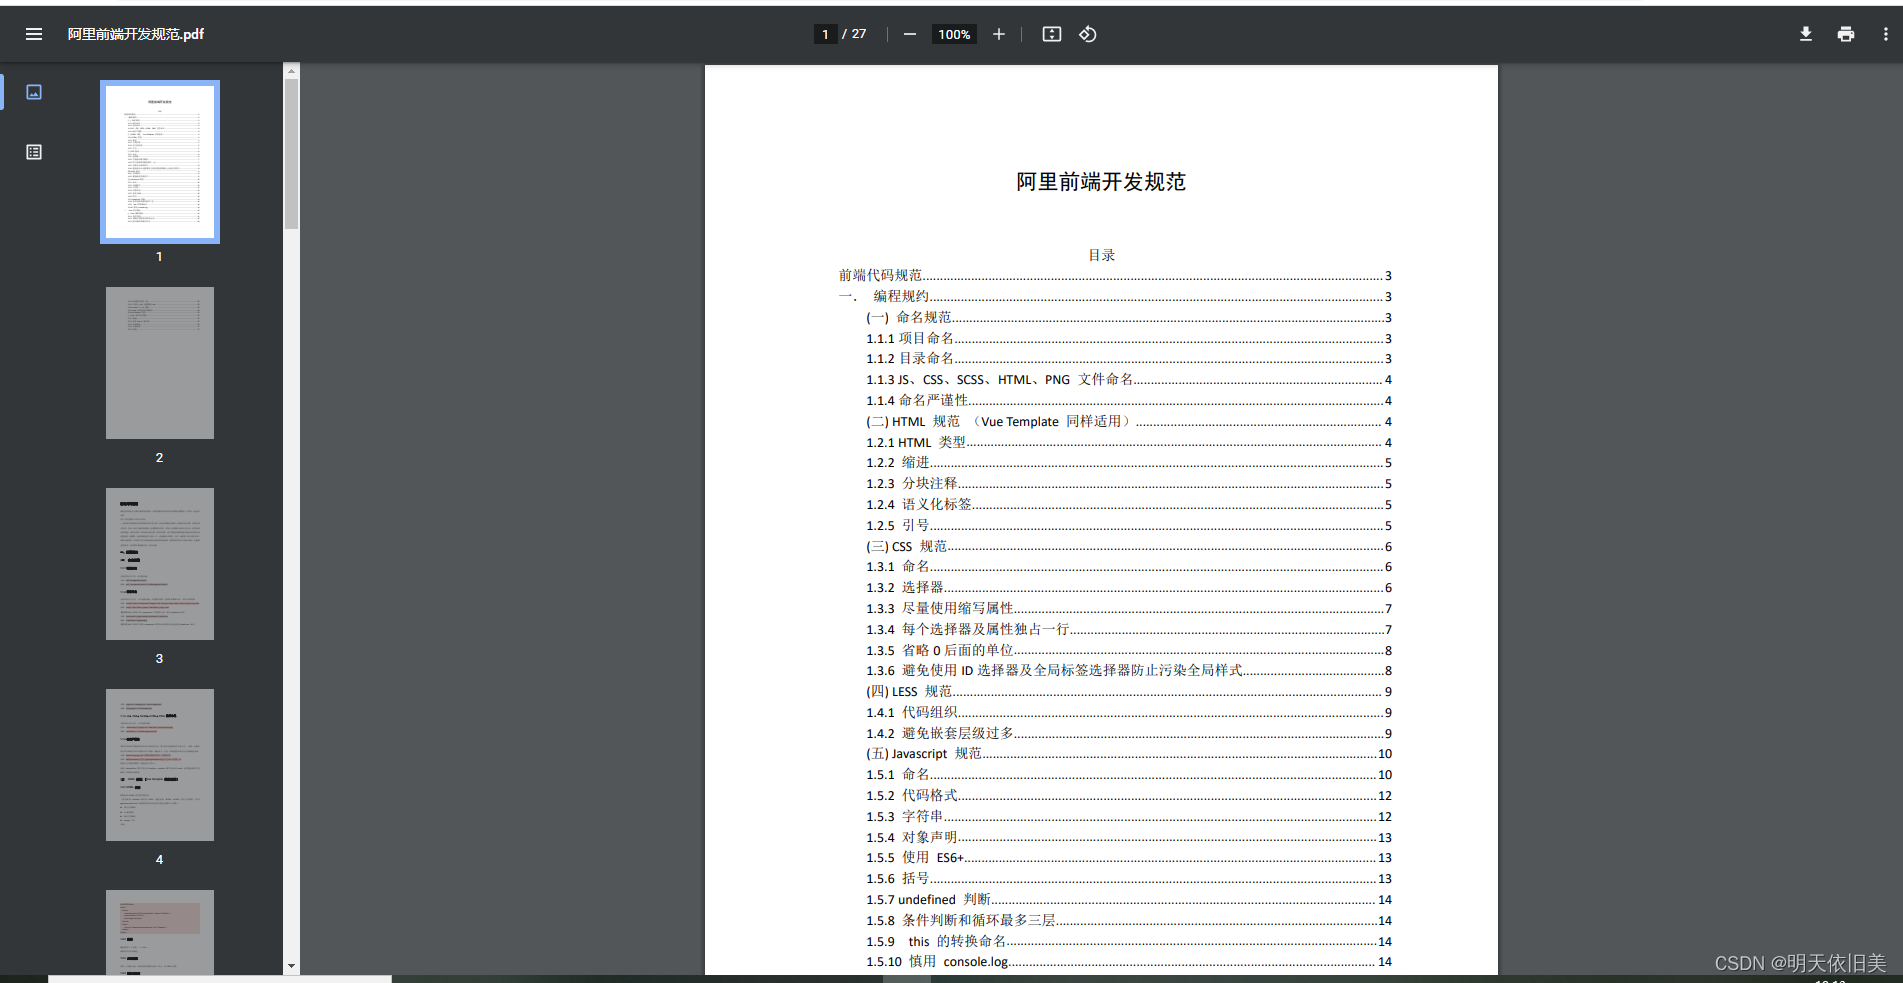The image size is (1903, 983).
Task: Show document outline view in sidebar
Action: pyautogui.click(x=34, y=152)
